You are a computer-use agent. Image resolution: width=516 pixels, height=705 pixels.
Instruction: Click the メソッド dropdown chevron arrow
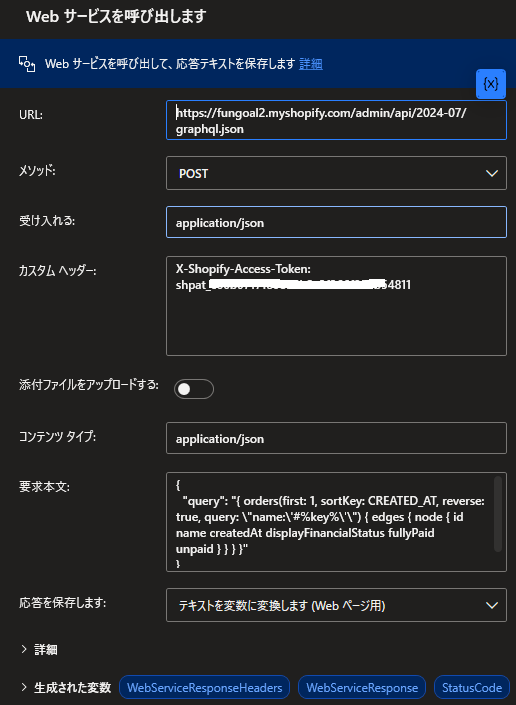492,173
